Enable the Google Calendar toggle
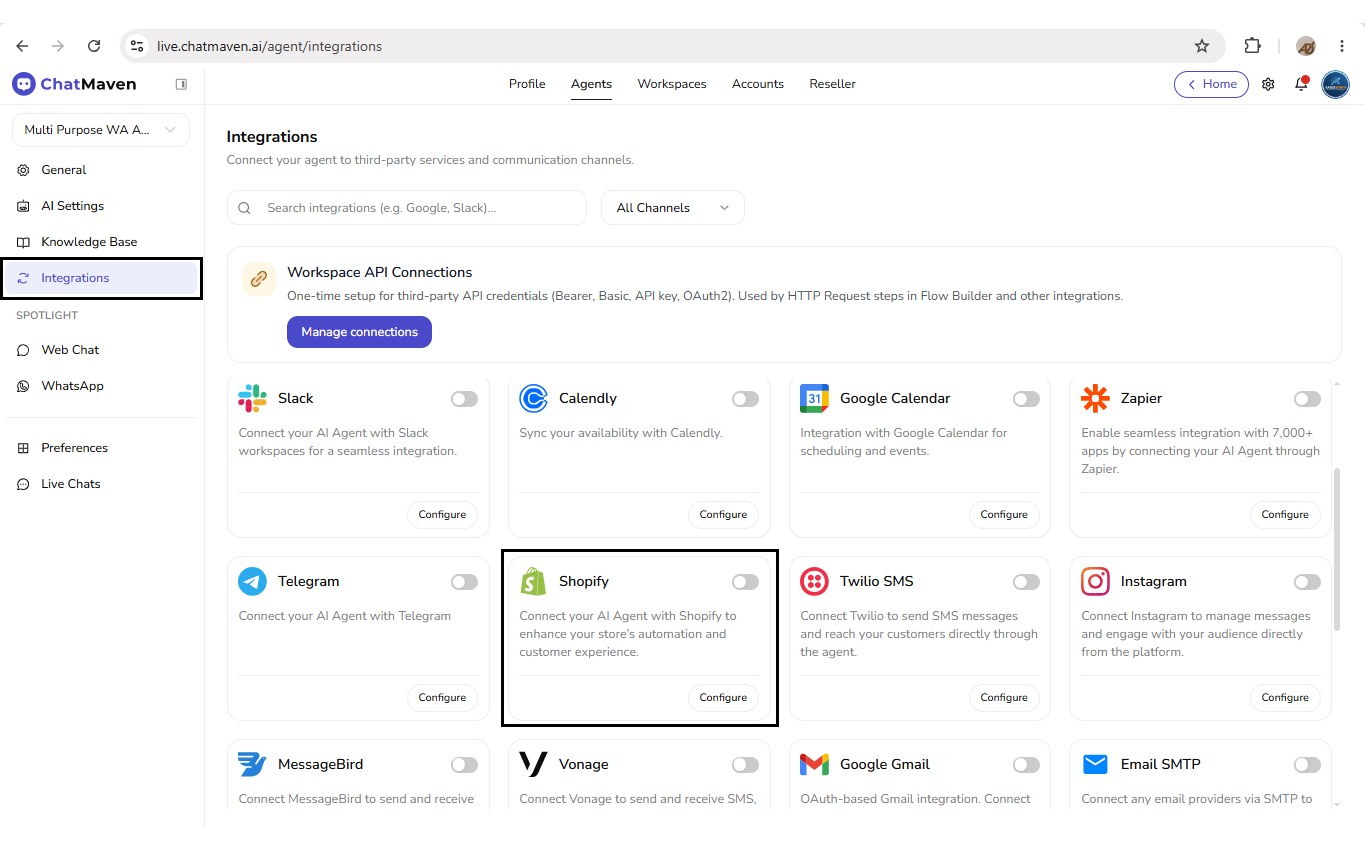The width and height of the screenshot is (1368, 862). click(1026, 399)
